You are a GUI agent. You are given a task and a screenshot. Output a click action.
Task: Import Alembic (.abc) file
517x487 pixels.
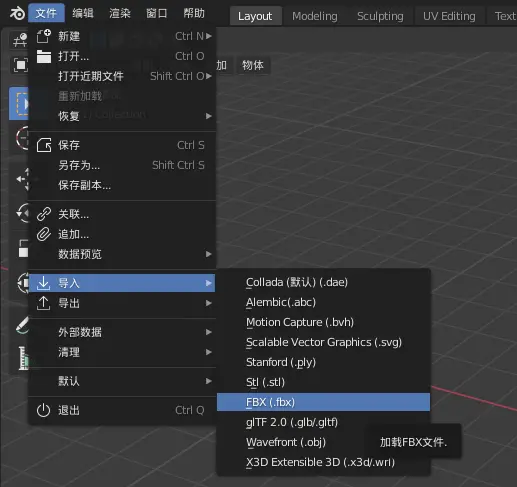[x=323, y=302]
